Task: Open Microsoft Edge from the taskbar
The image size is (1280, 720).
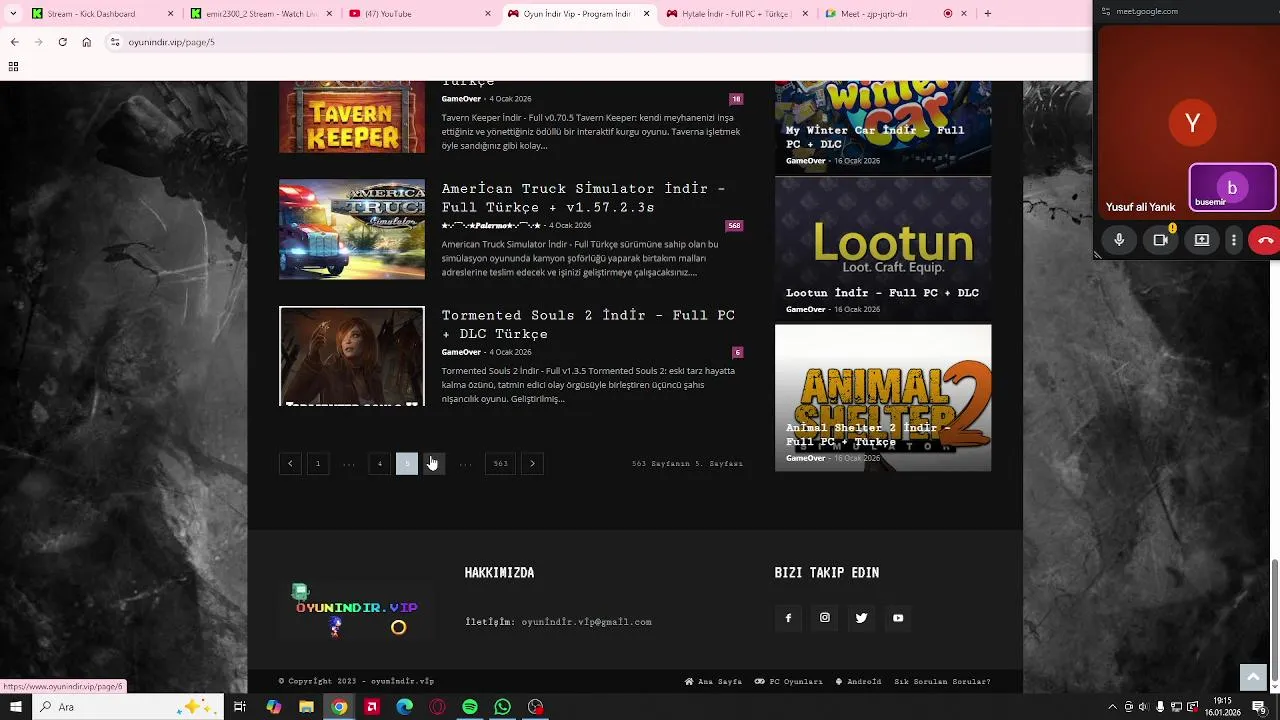Action: pos(404,707)
